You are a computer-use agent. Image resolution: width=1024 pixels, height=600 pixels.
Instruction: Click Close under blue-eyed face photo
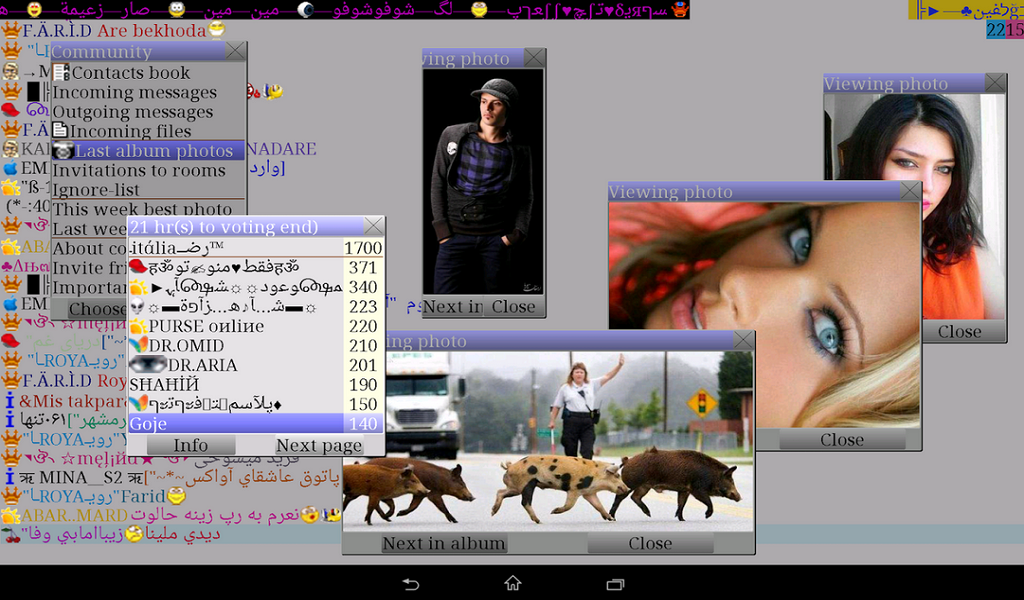pyautogui.click(x=842, y=440)
